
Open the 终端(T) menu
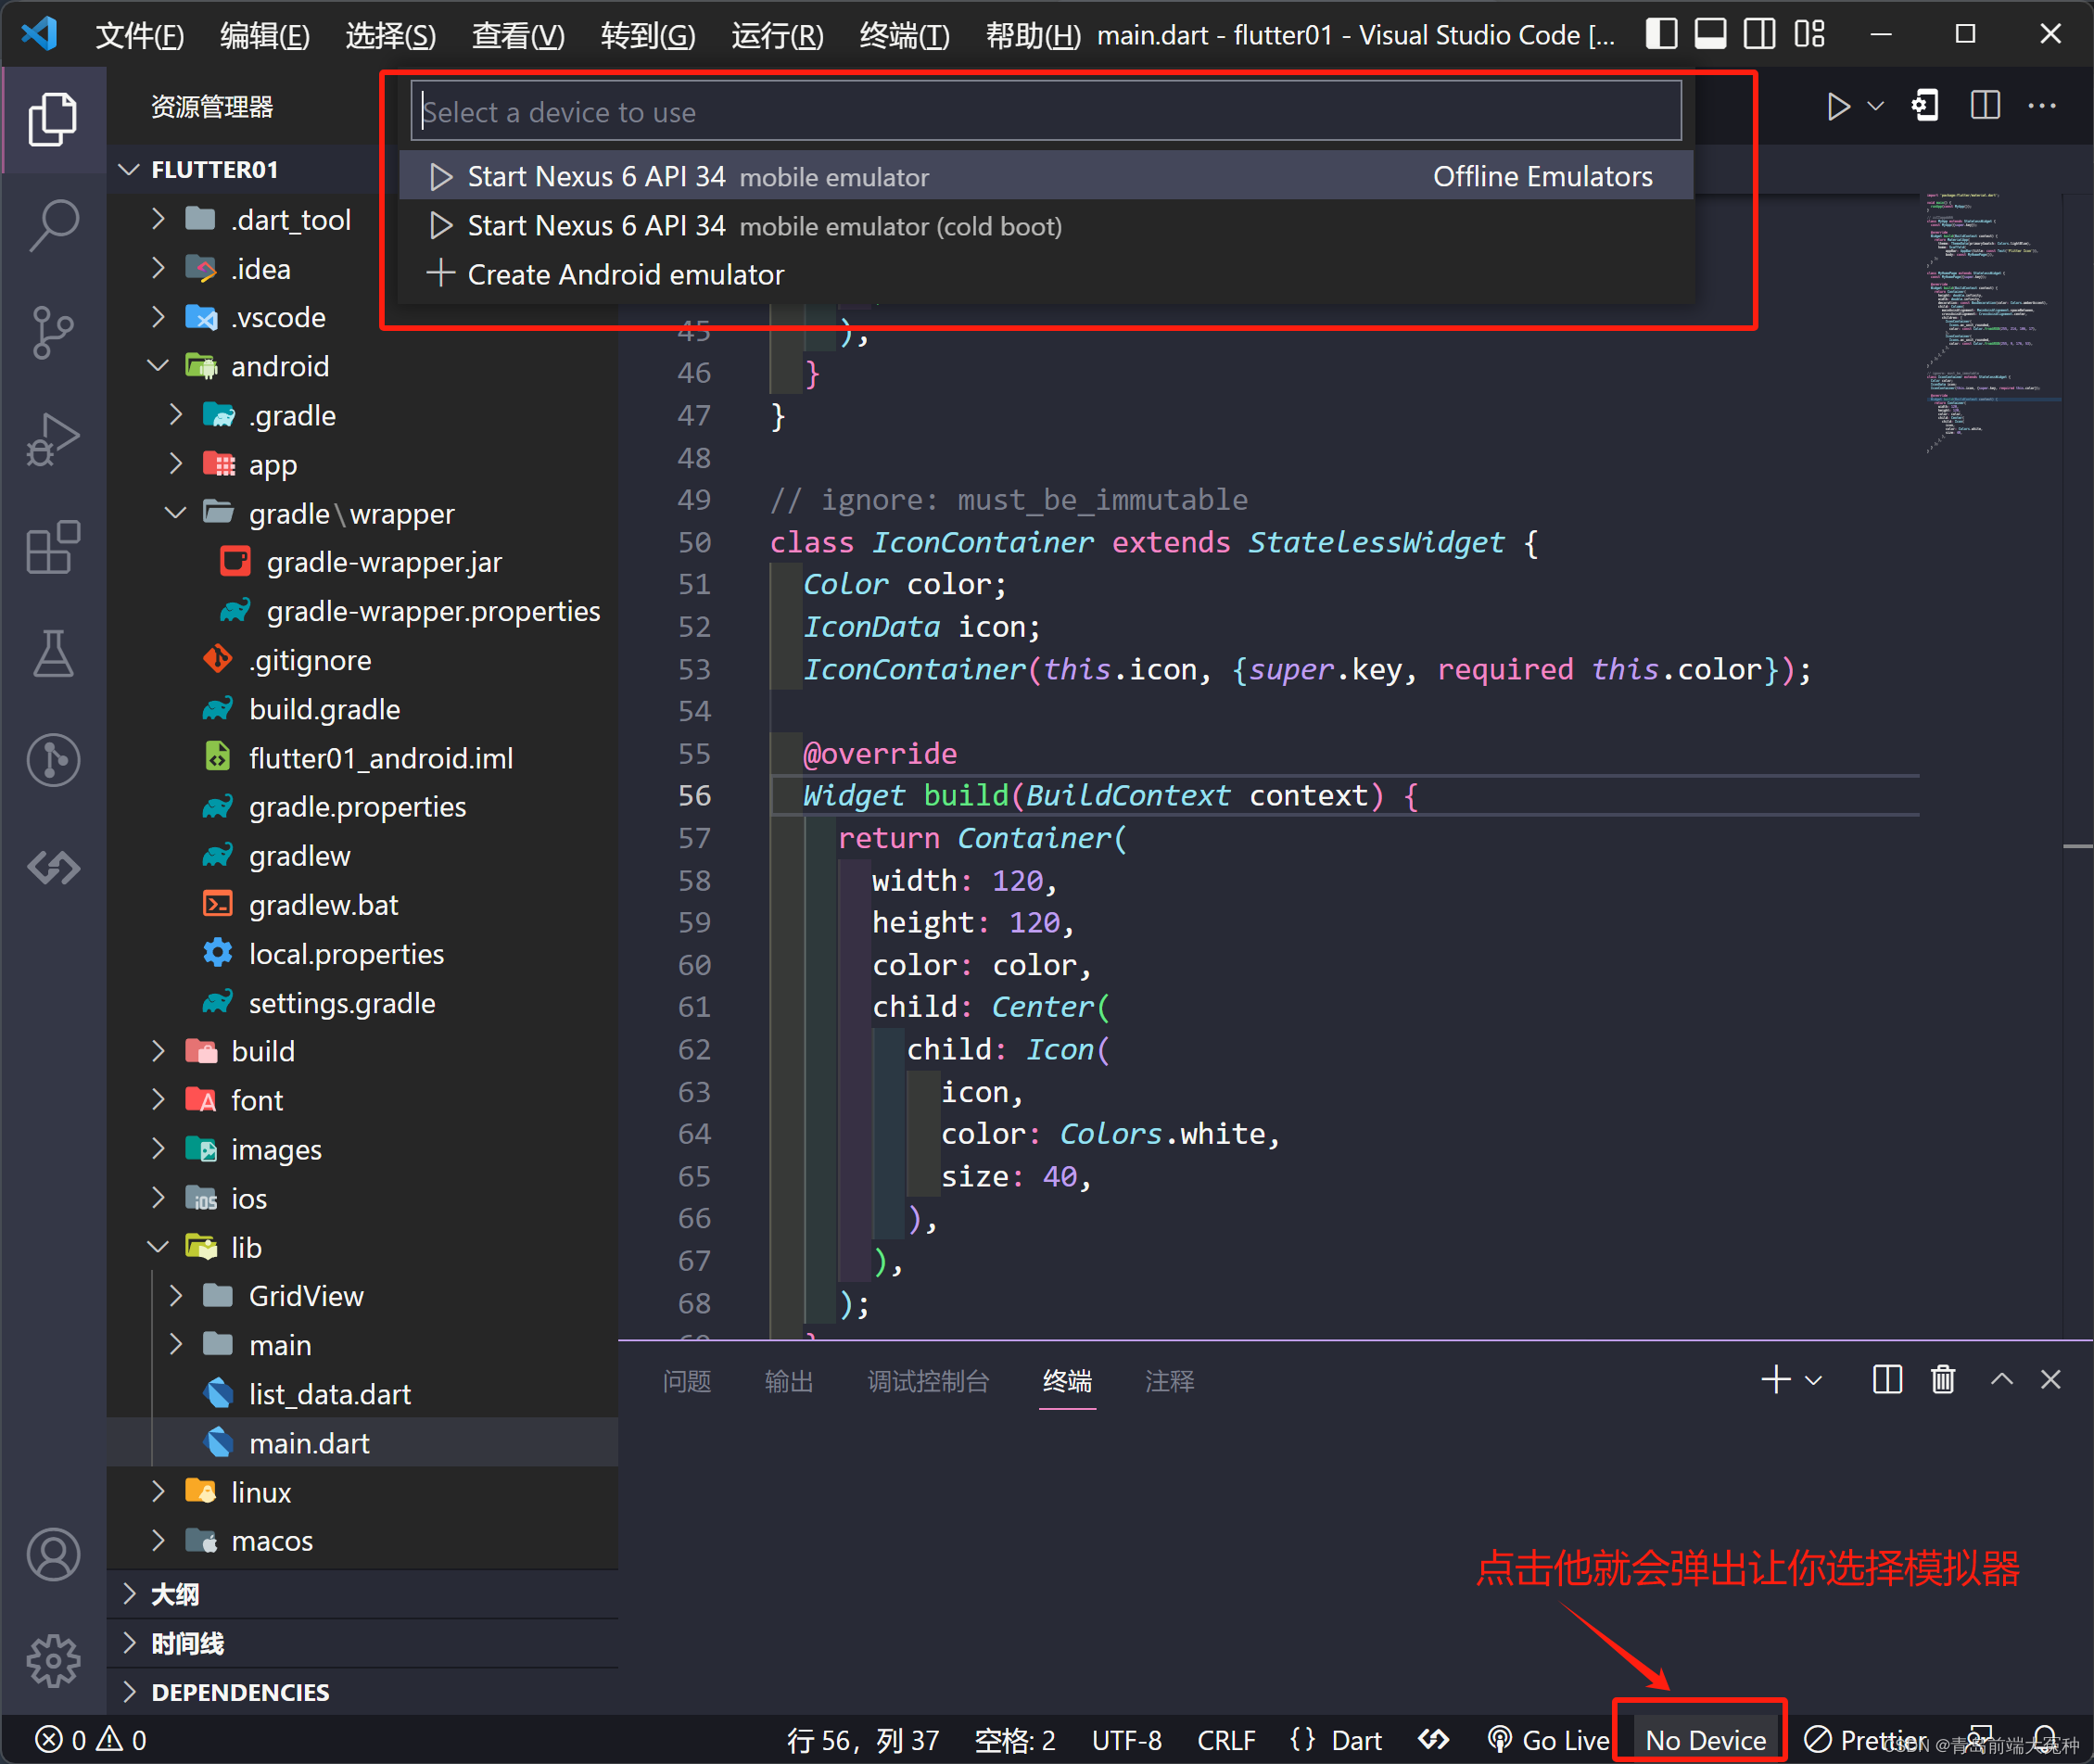(x=903, y=36)
